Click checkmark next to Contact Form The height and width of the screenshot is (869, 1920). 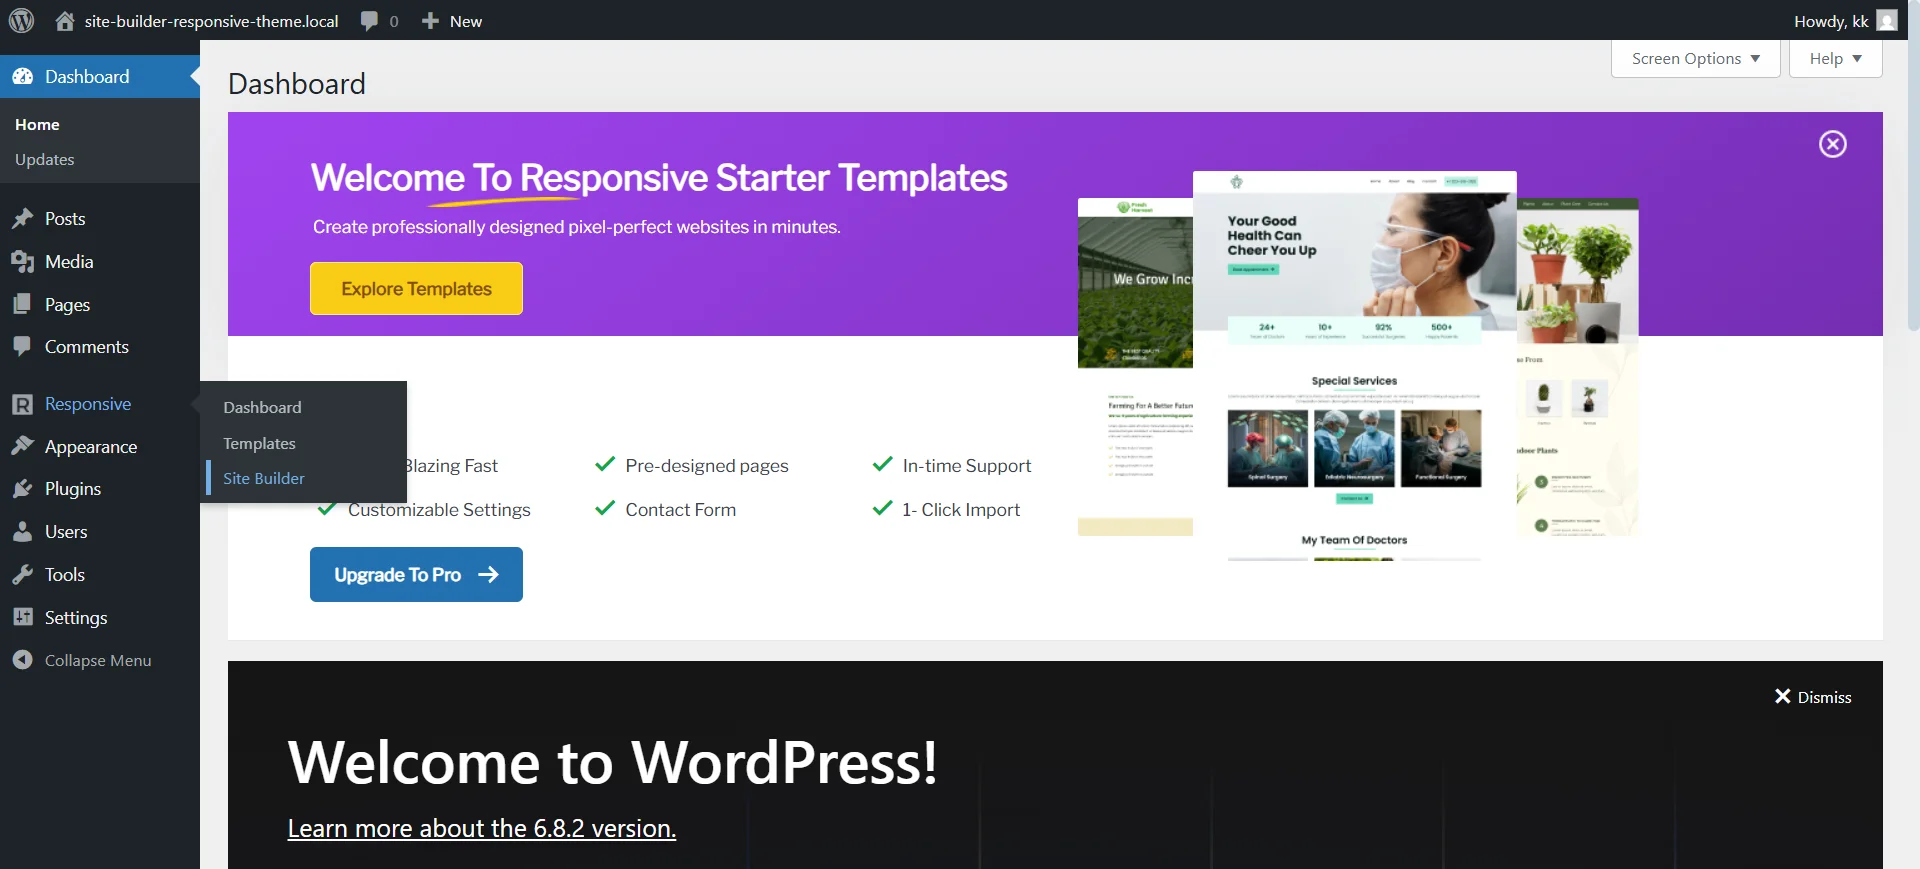[x=605, y=508]
